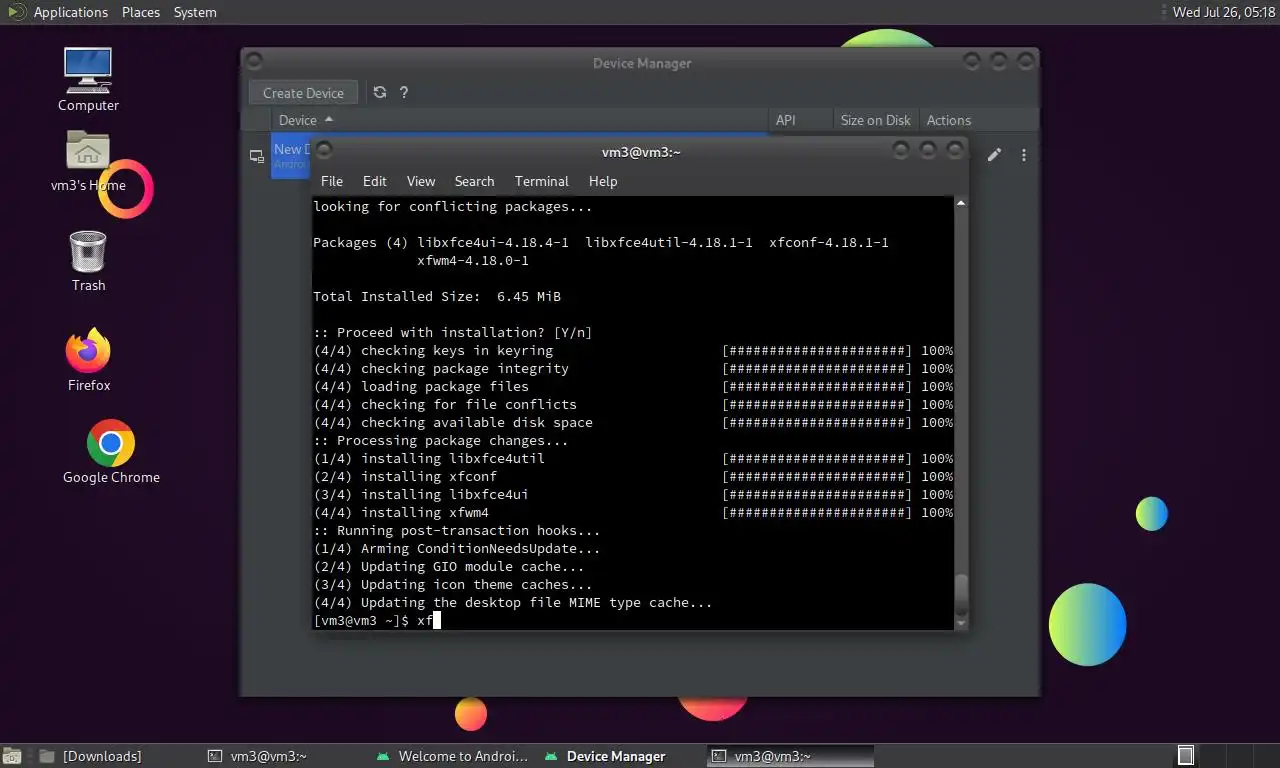
Task: Click the active vm3@vm3 taskbar entry
Action: click(790, 756)
